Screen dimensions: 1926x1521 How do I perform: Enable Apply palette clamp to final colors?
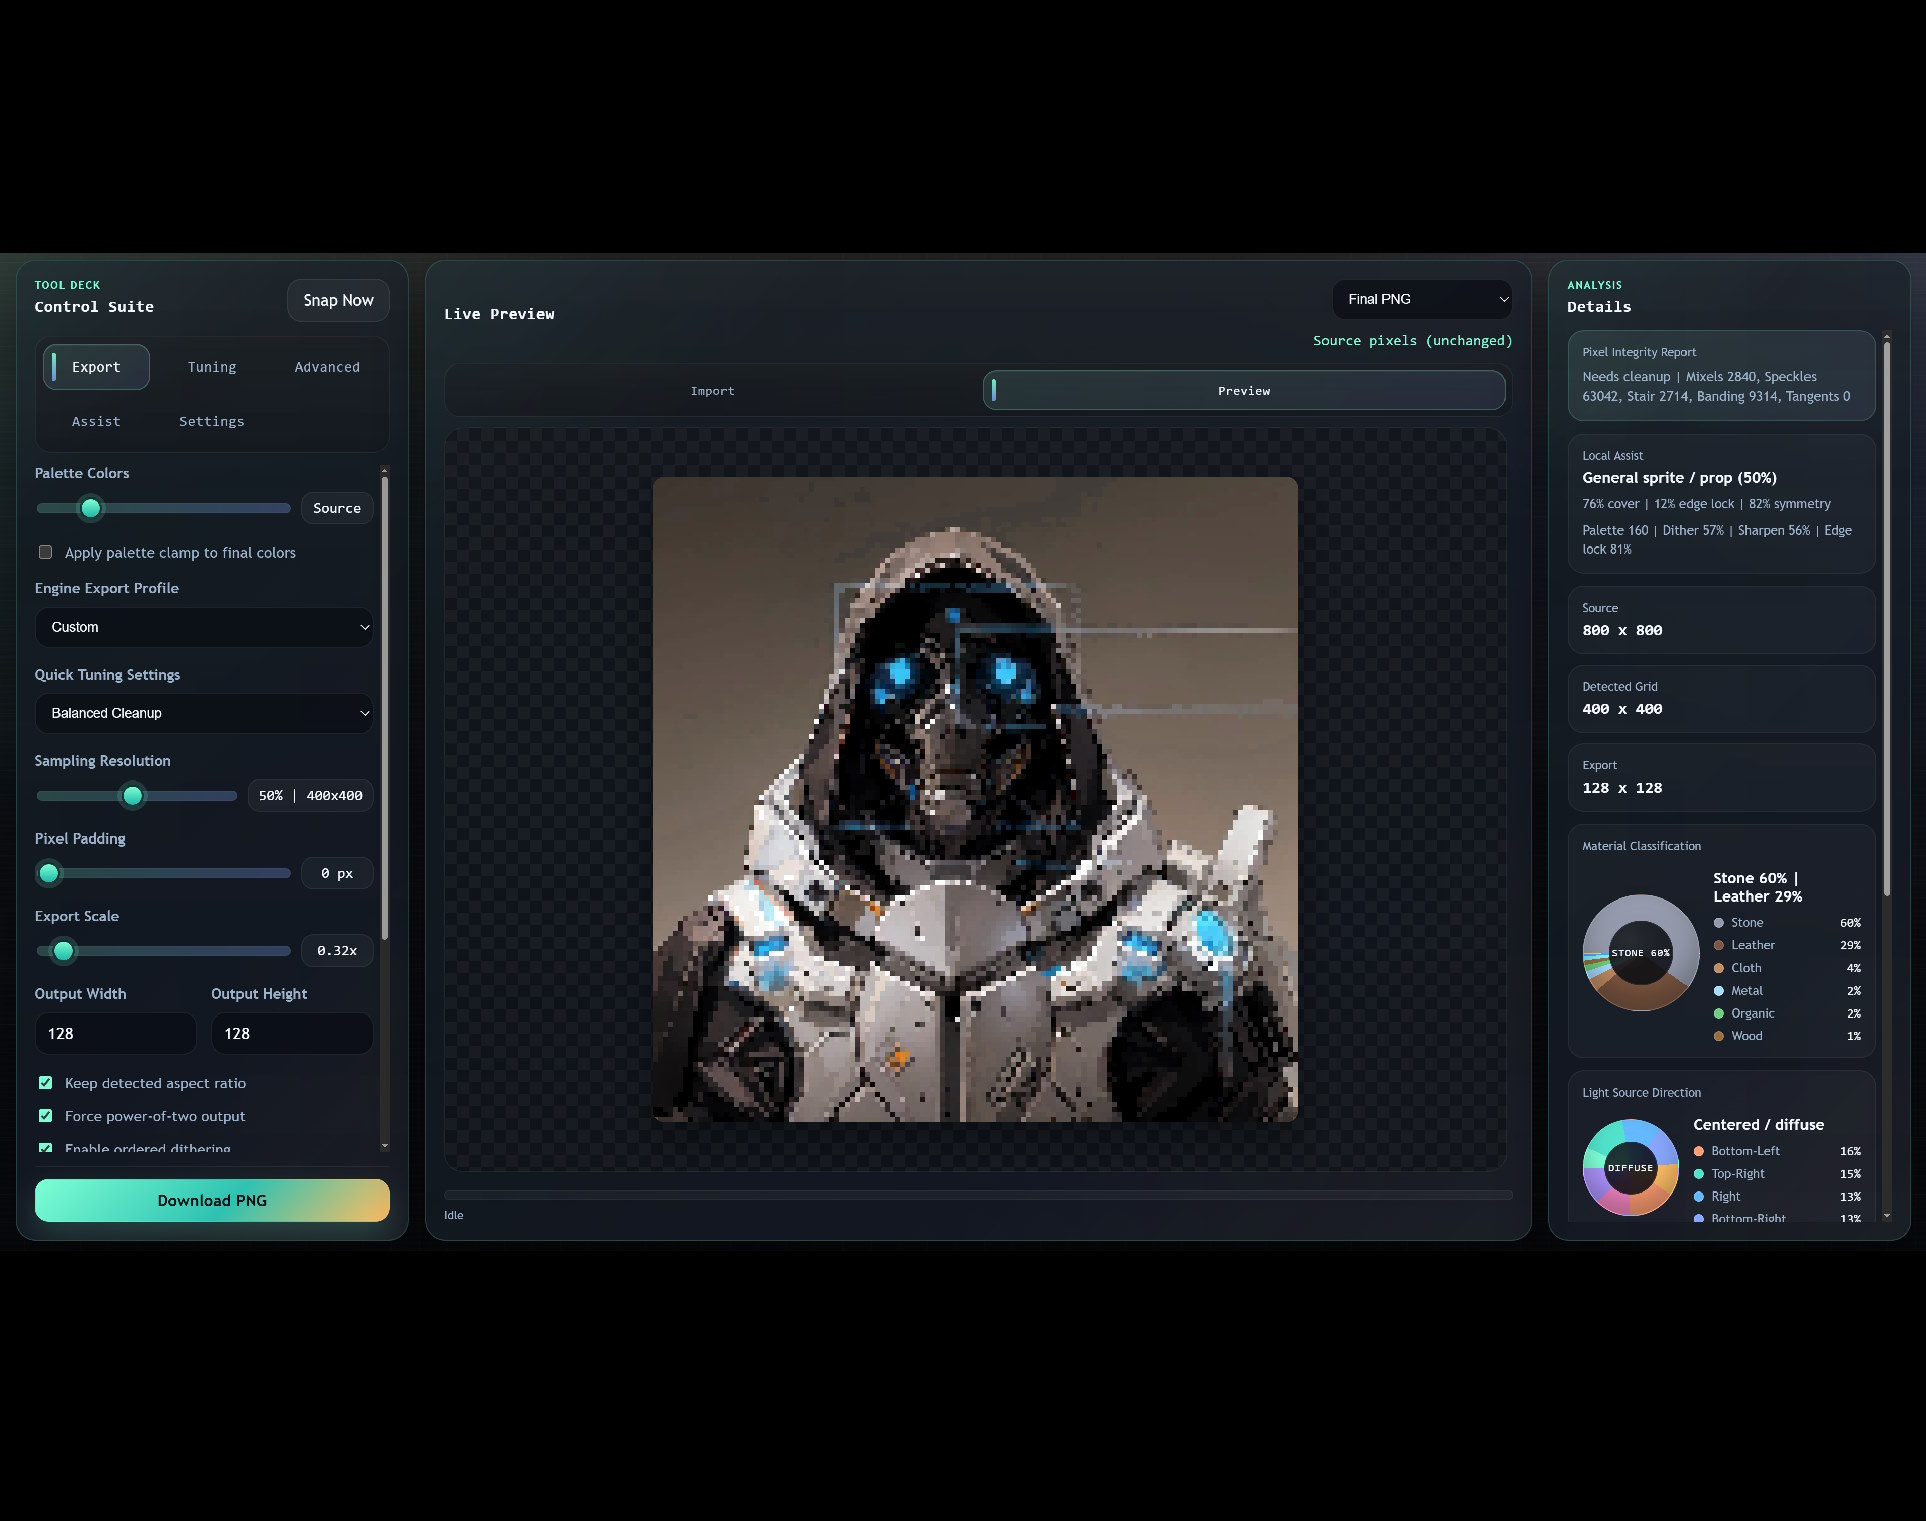[x=46, y=552]
